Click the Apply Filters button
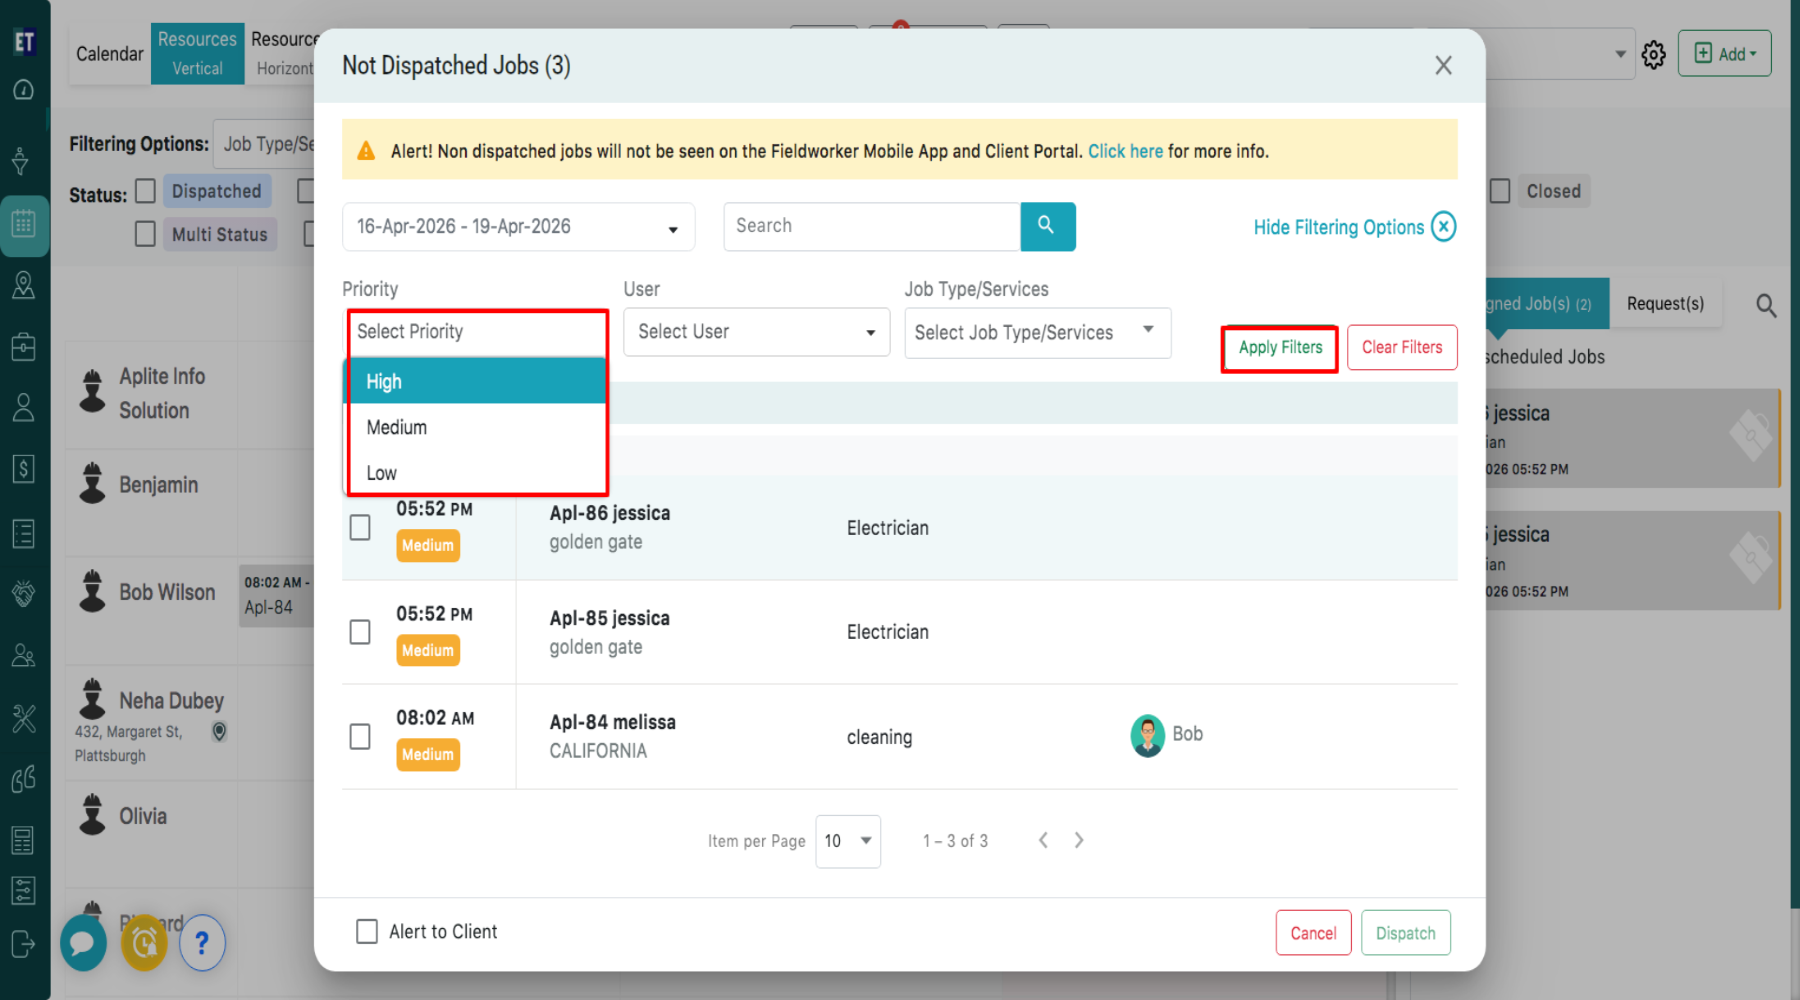The image size is (1800, 1000). [1279, 348]
